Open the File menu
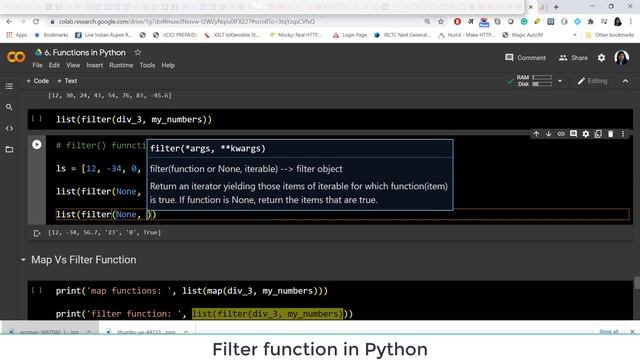 37,65
